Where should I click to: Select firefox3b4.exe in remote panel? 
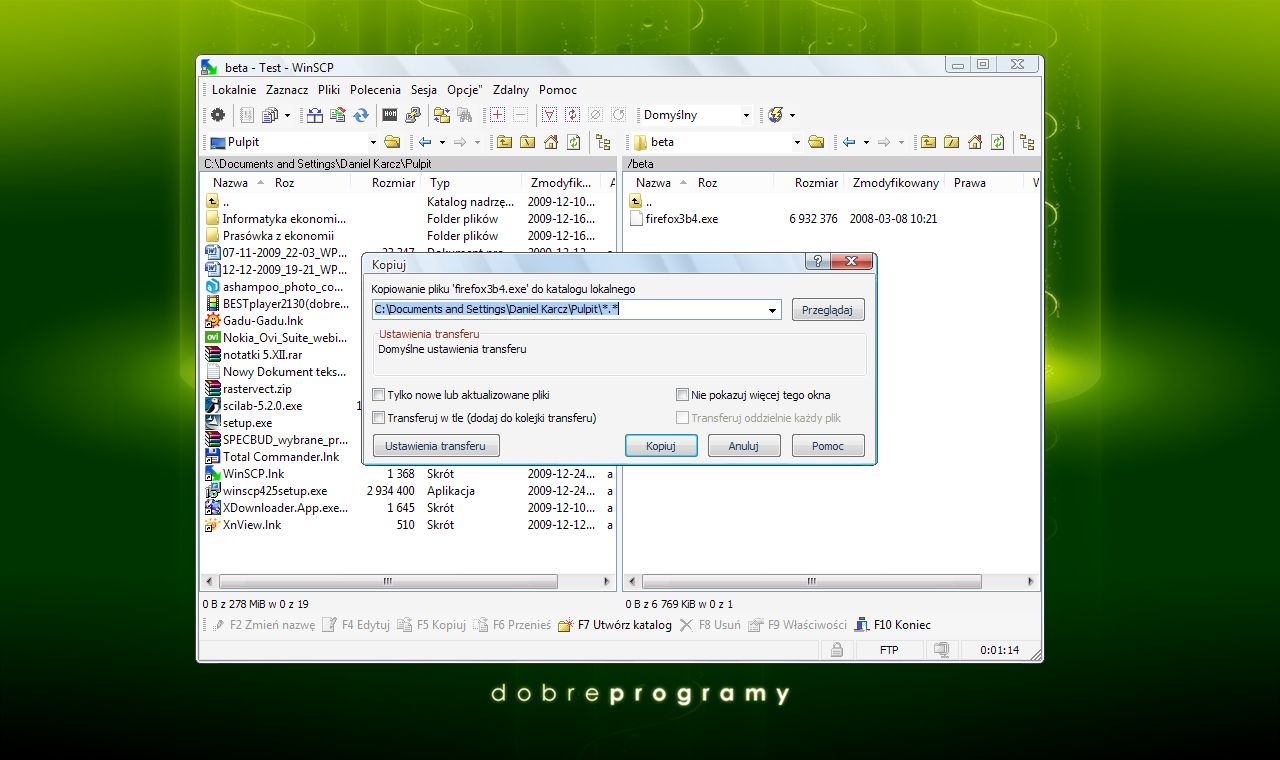(x=682, y=218)
